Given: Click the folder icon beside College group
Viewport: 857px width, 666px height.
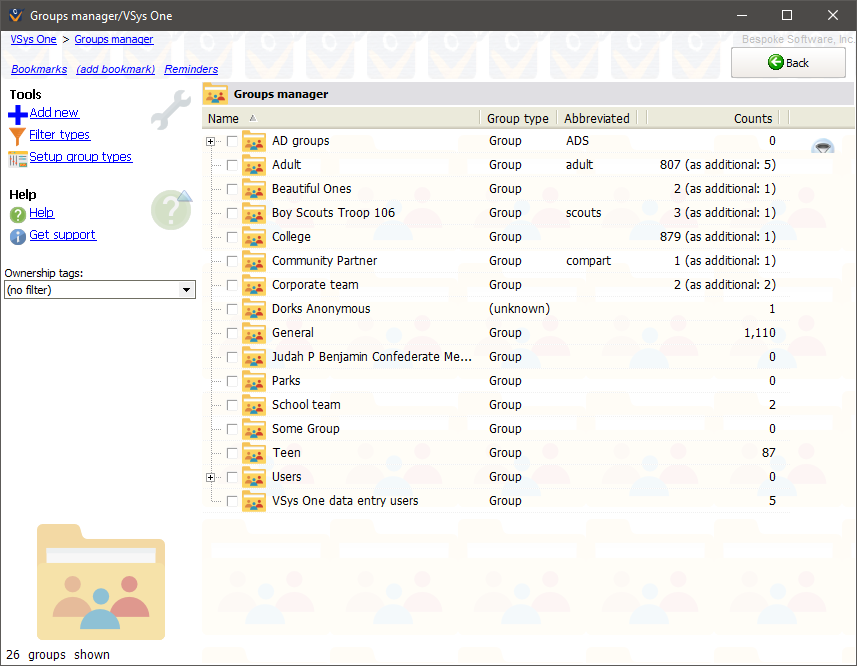Looking at the screenshot, I should (x=254, y=237).
